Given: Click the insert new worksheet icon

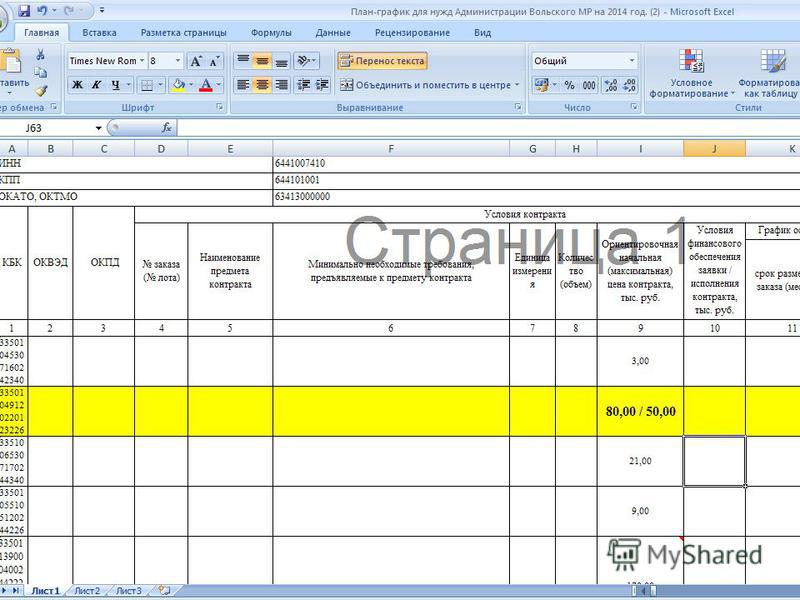Looking at the screenshot, I should coord(164,591).
